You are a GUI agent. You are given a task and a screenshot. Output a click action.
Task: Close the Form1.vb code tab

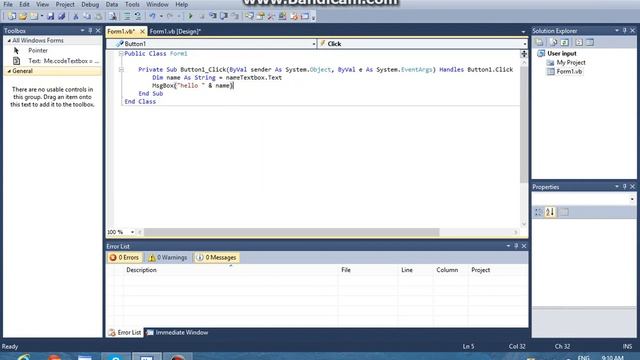click(x=142, y=31)
